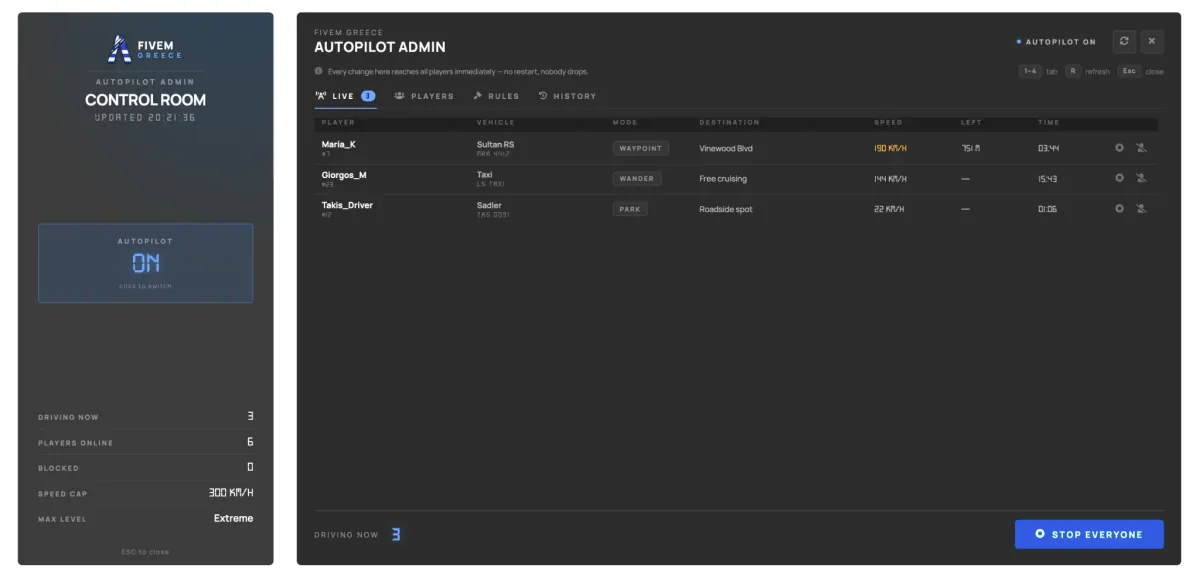1200x581 pixels.
Task: Click the LEFT column header
Action: 971,122
